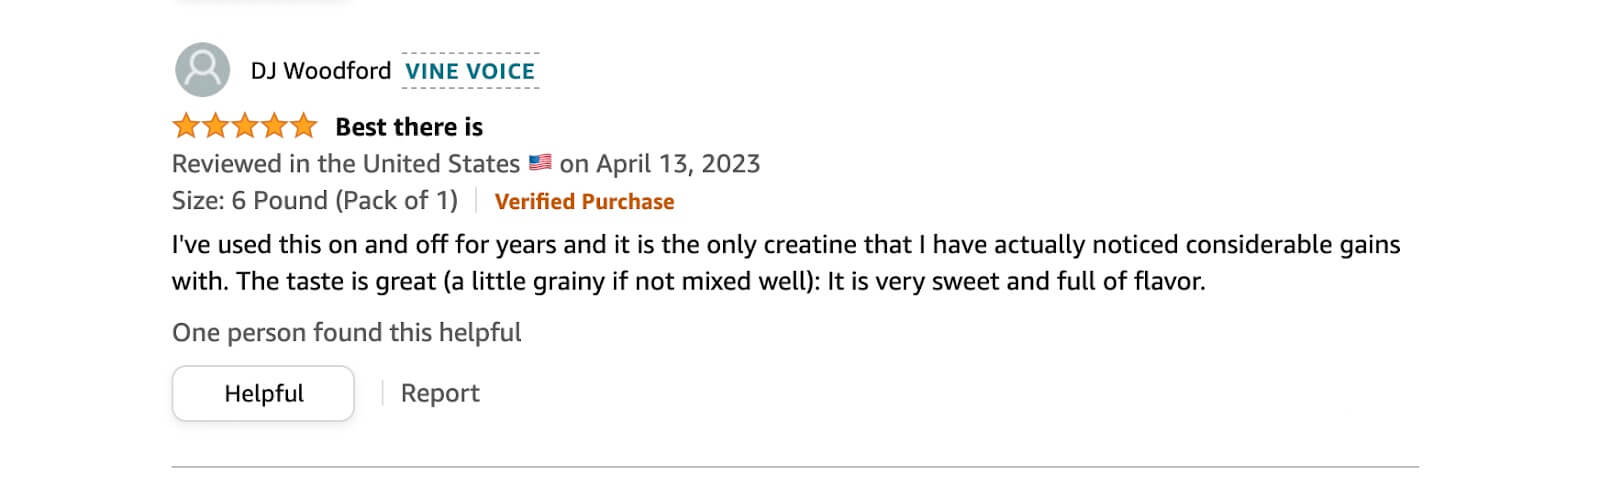Click the review date April 13, 2023

click(678, 164)
